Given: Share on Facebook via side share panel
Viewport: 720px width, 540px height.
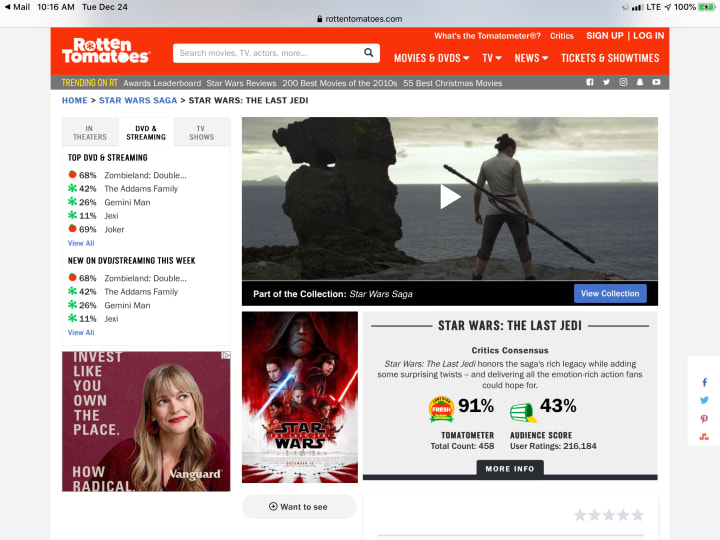Looking at the screenshot, I should coord(704,382).
